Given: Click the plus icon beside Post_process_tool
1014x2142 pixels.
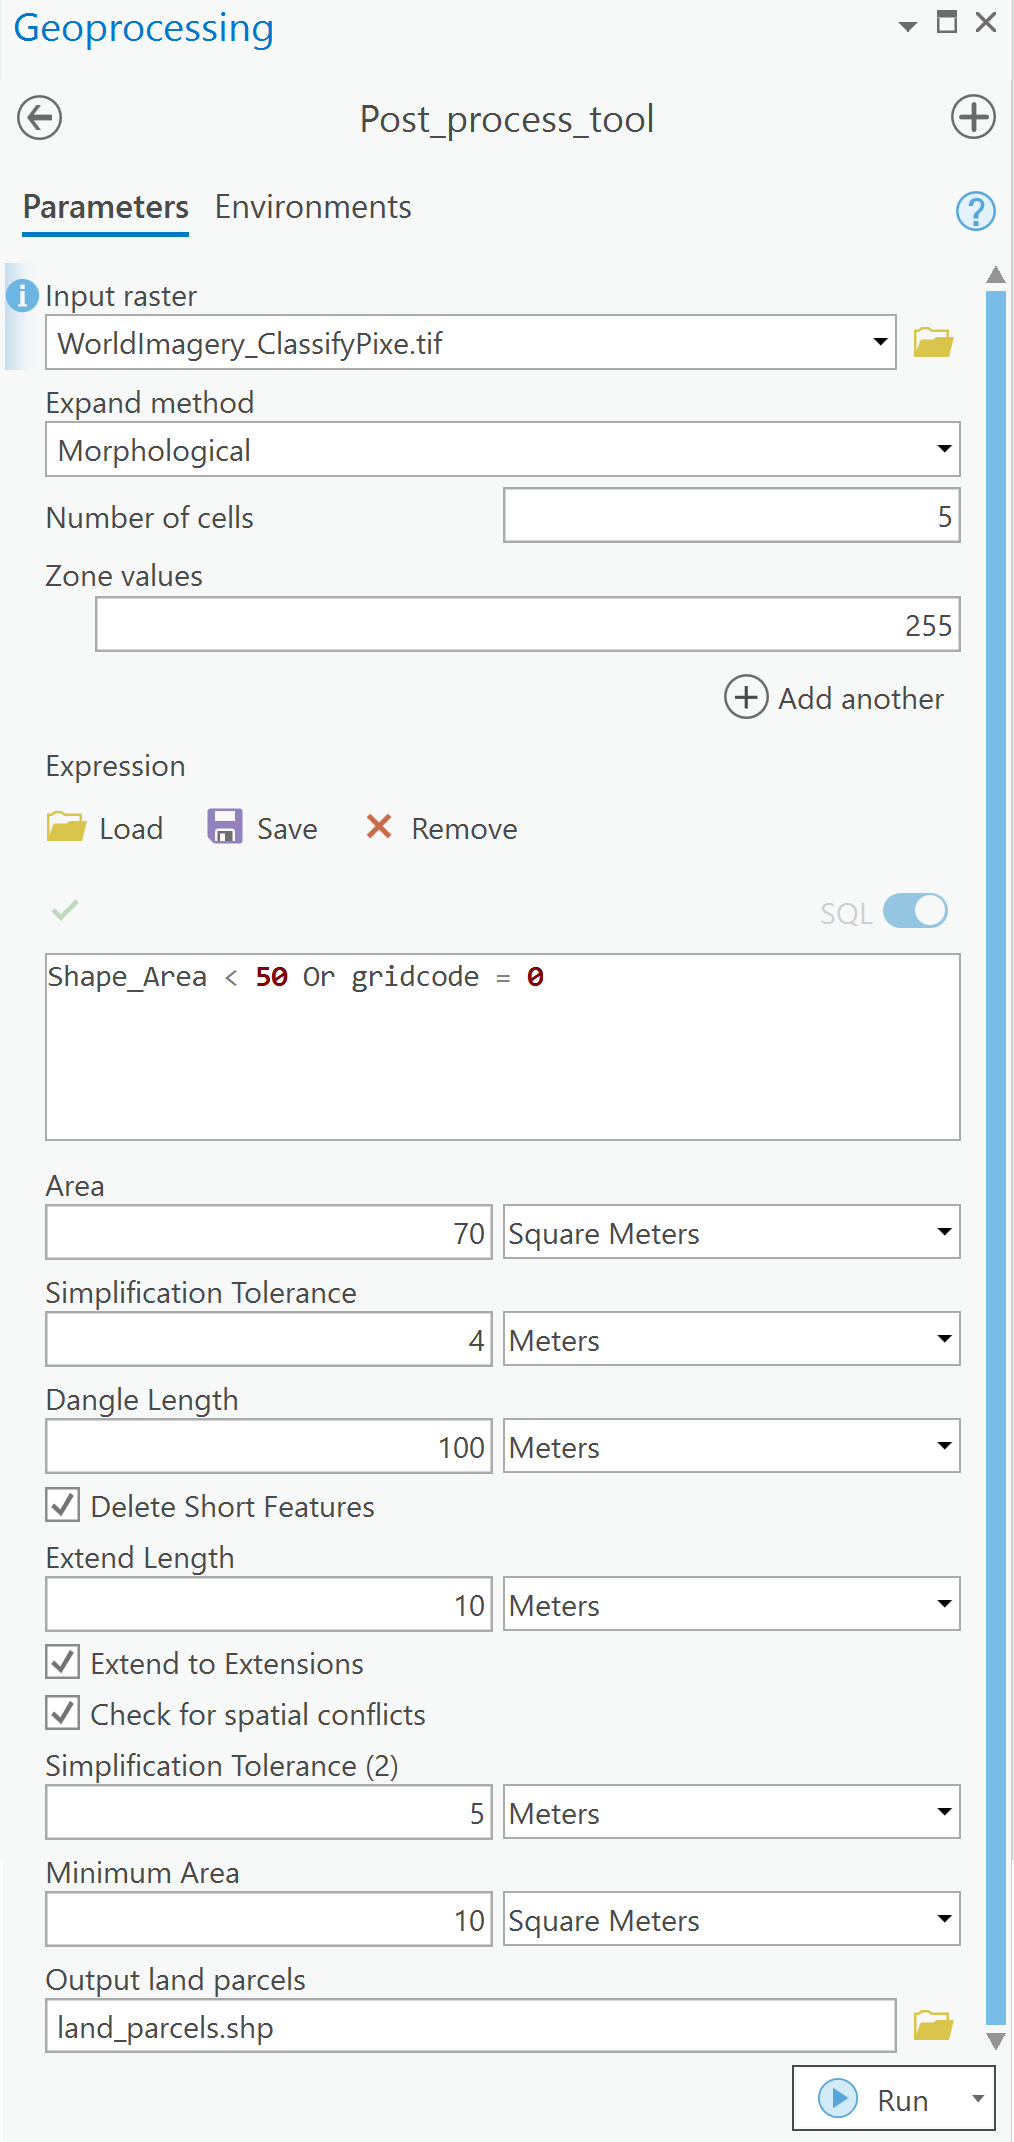Looking at the screenshot, I should coord(972,117).
